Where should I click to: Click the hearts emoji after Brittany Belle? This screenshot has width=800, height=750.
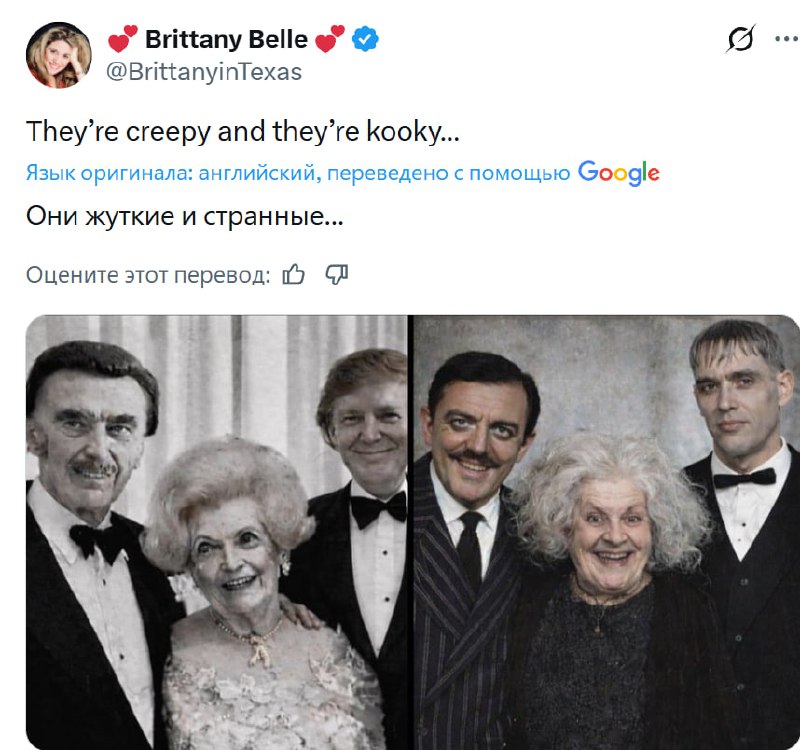(x=329, y=41)
